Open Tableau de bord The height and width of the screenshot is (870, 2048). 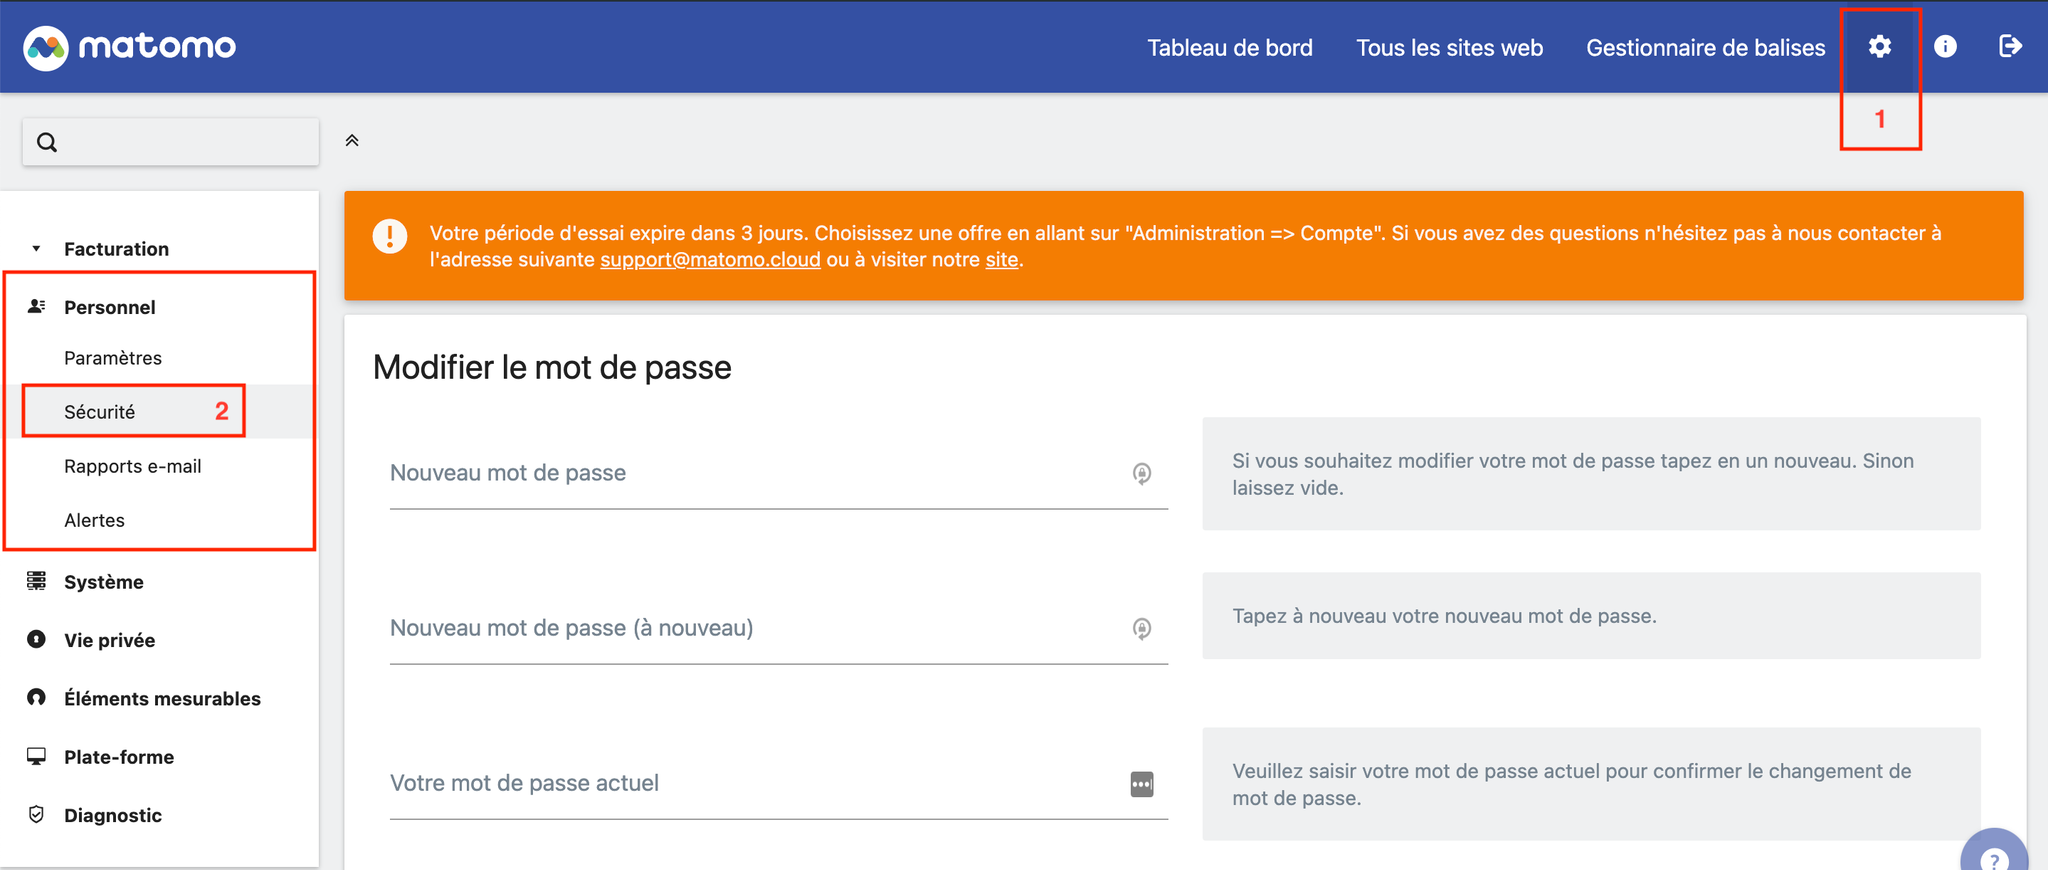[1229, 47]
